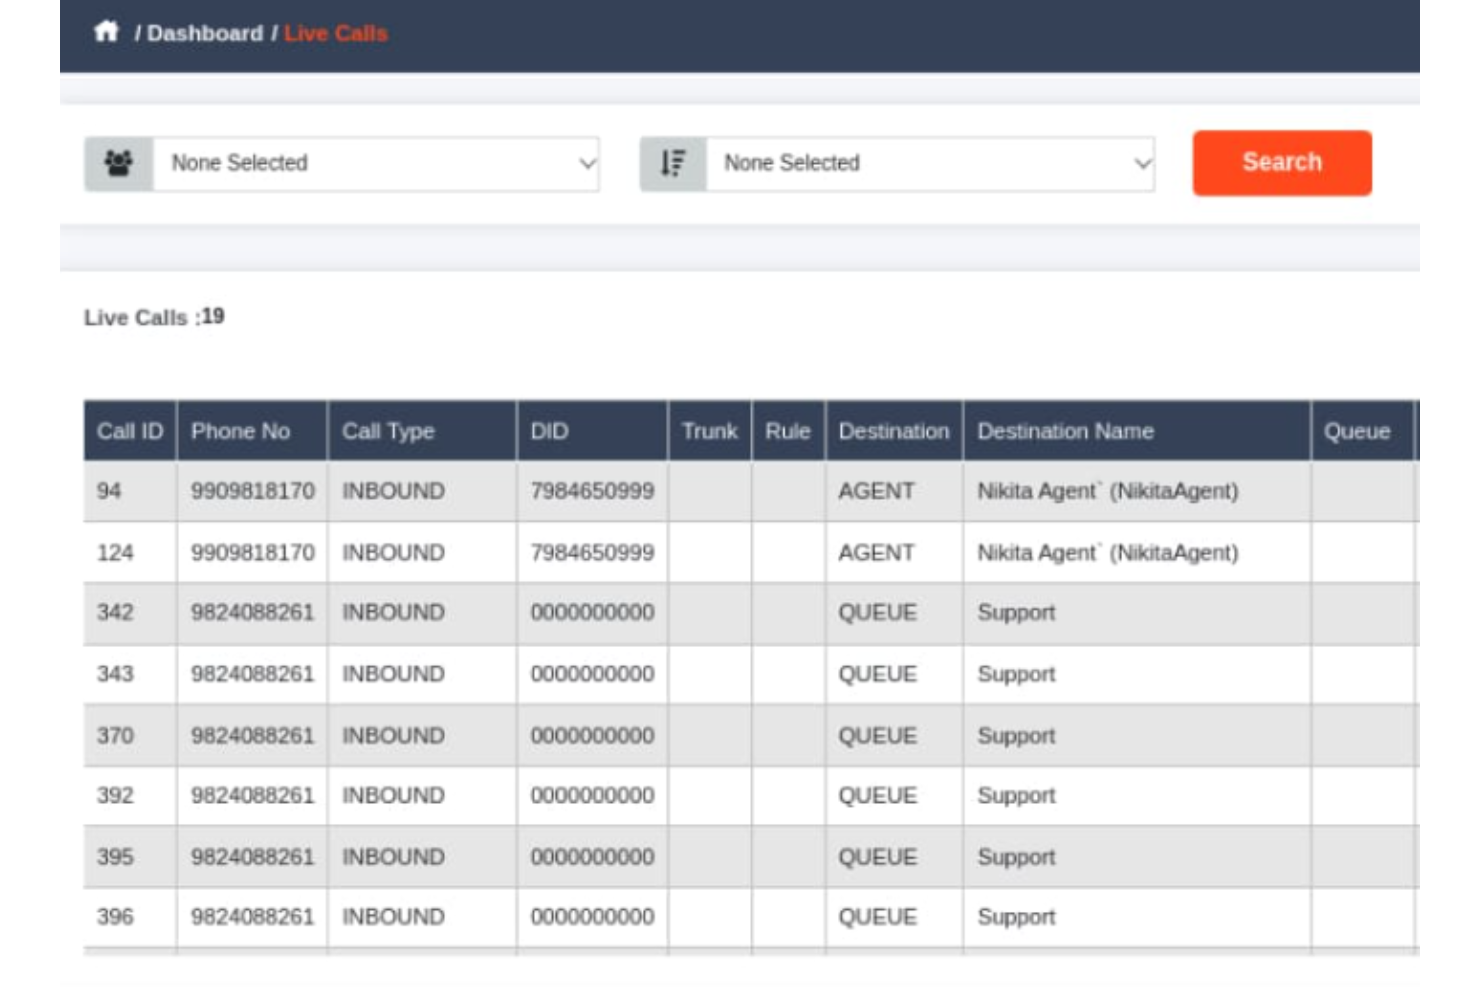Click QUEUE destination in row 342
The image size is (1480, 987).
pos(877,613)
